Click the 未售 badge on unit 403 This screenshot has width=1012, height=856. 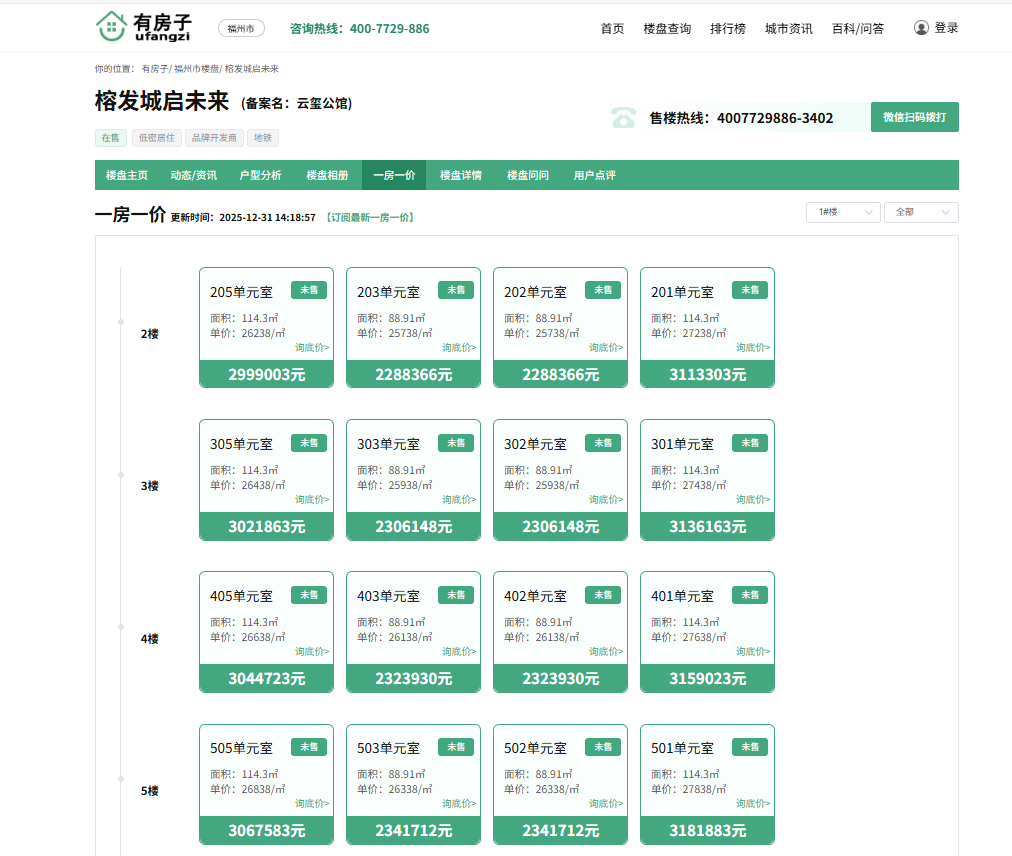pos(456,594)
